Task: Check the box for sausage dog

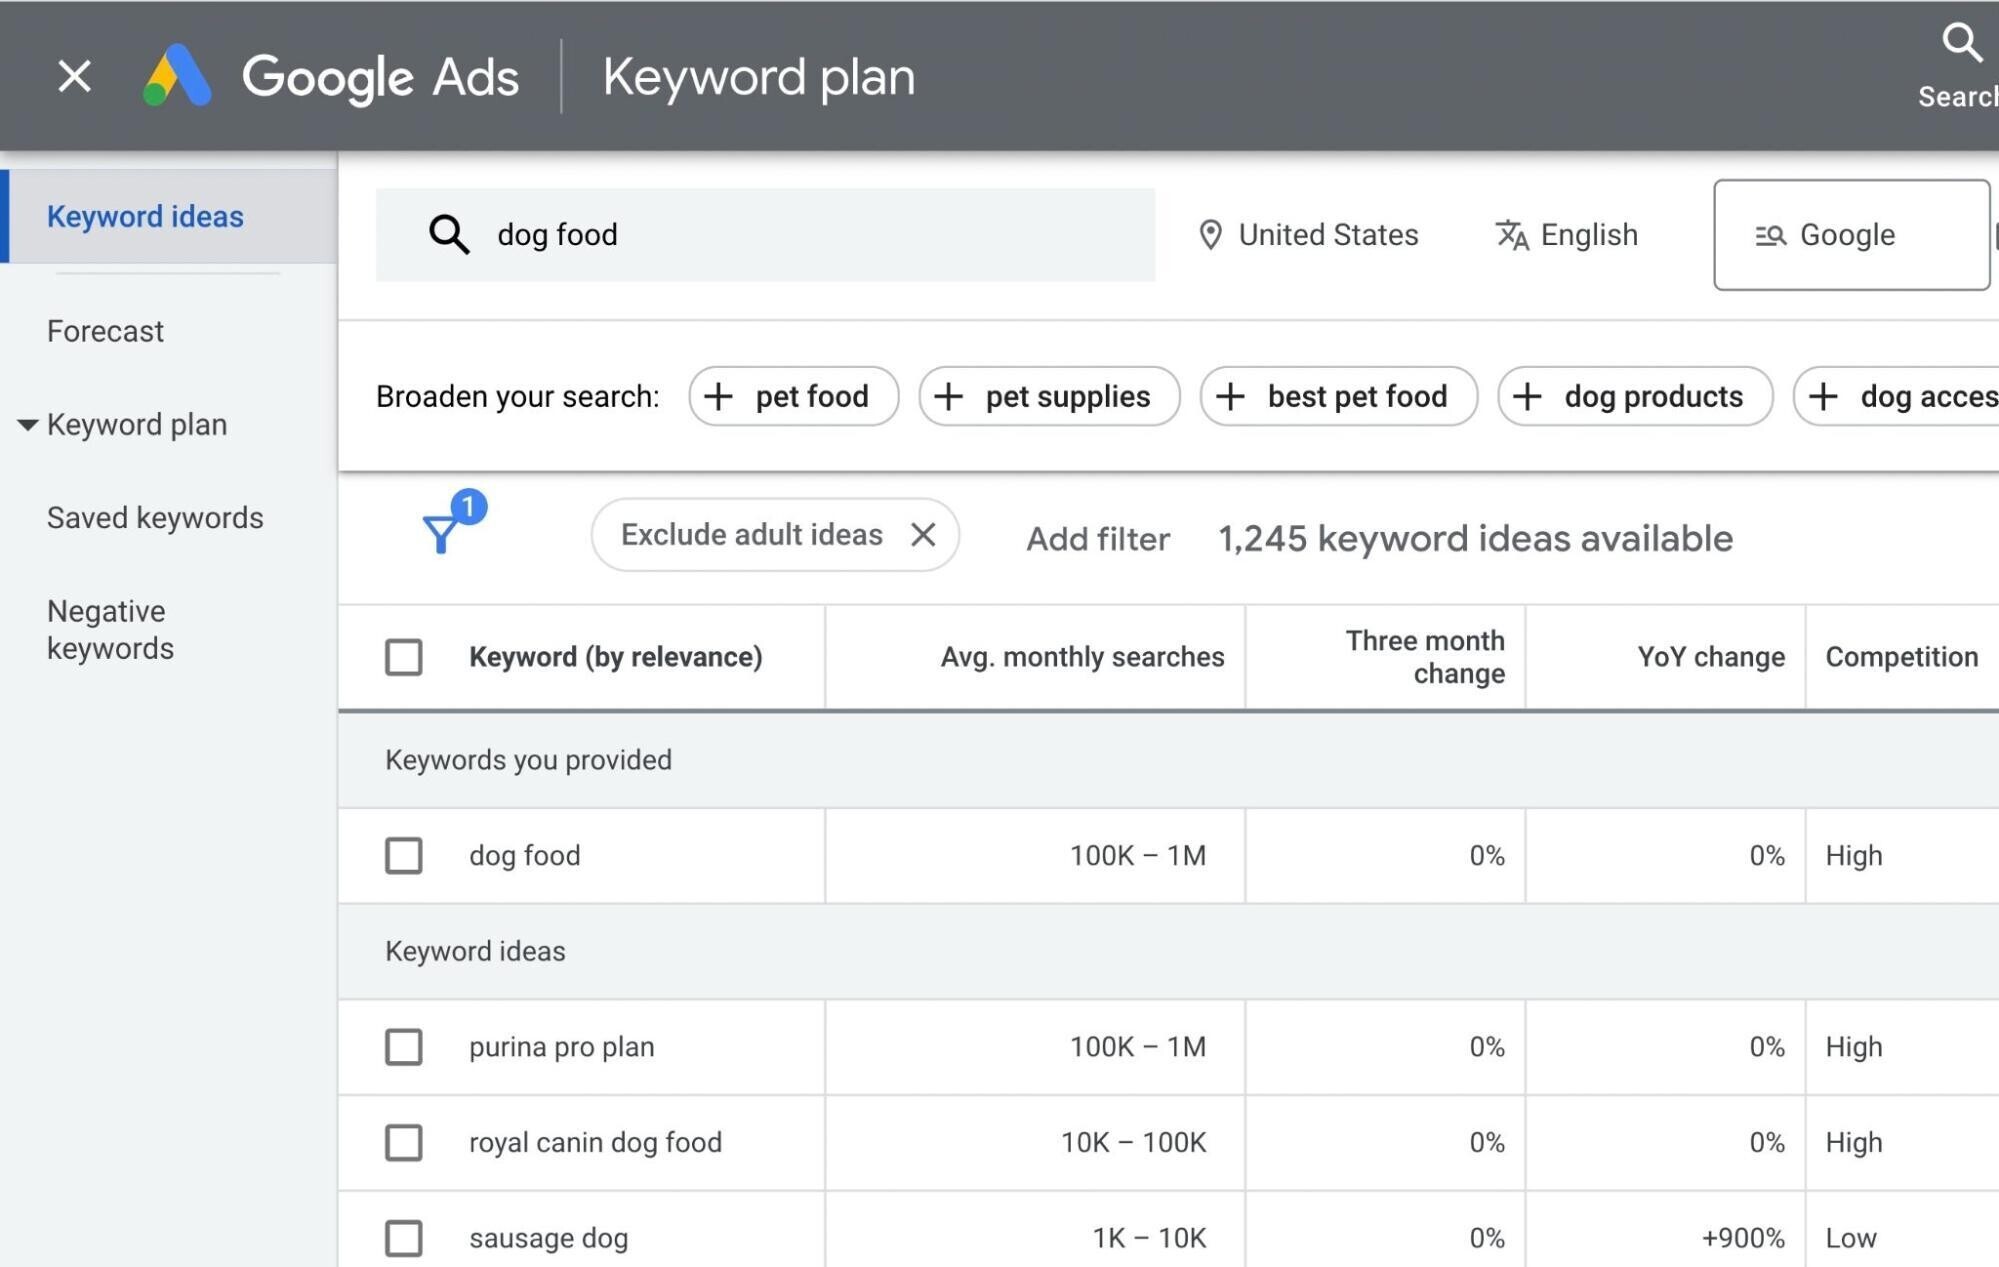Action: coord(404,1238)
